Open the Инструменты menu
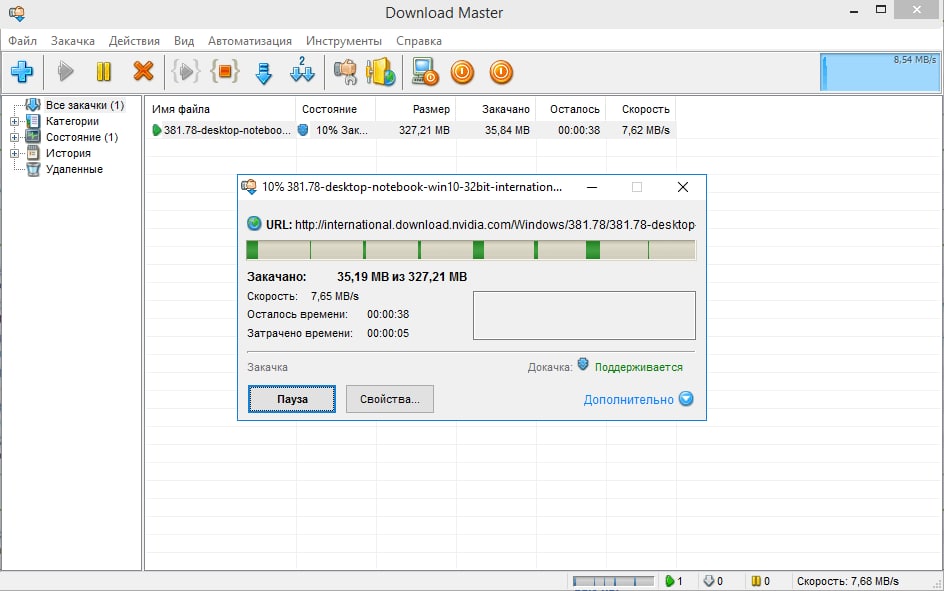944x591 pixels. pos(344,41)
